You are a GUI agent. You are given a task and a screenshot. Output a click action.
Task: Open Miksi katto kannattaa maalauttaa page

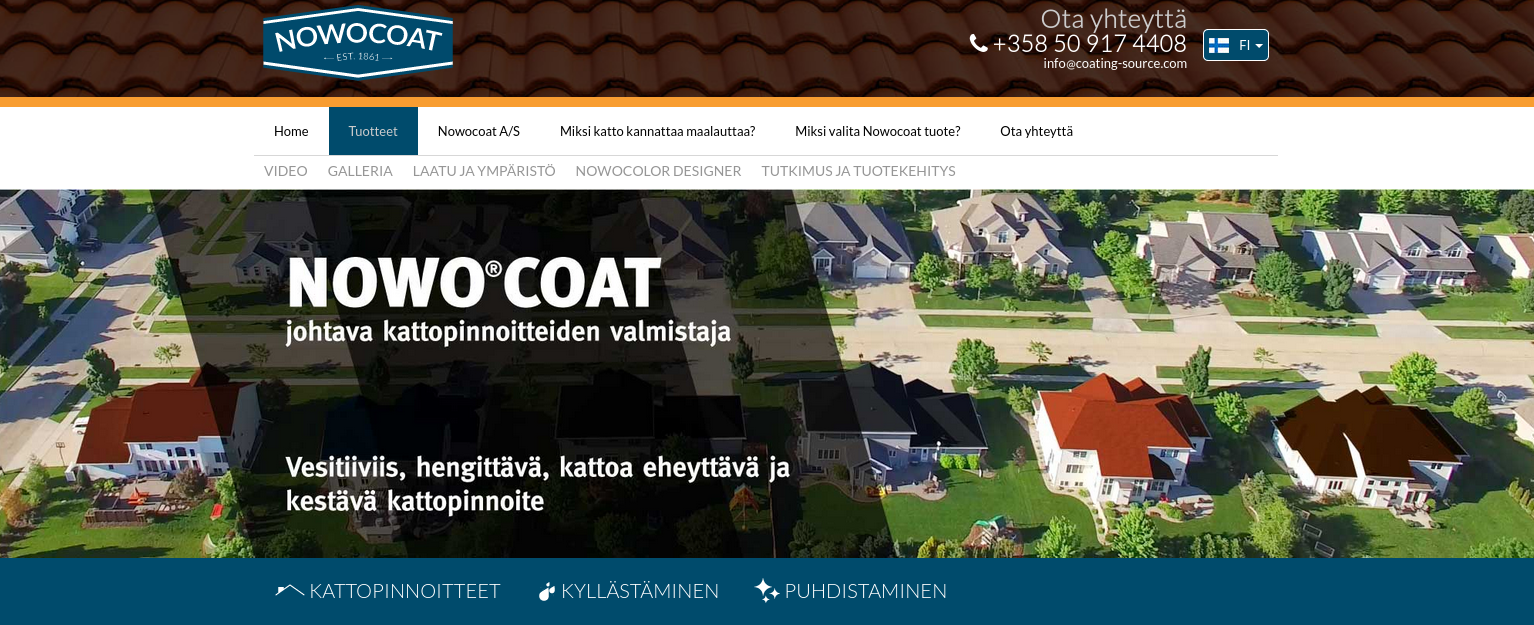(x=657, y=131)
